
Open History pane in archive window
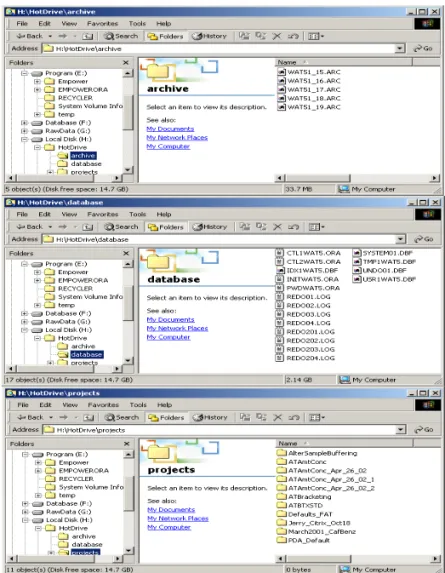(x=210, y=36)
